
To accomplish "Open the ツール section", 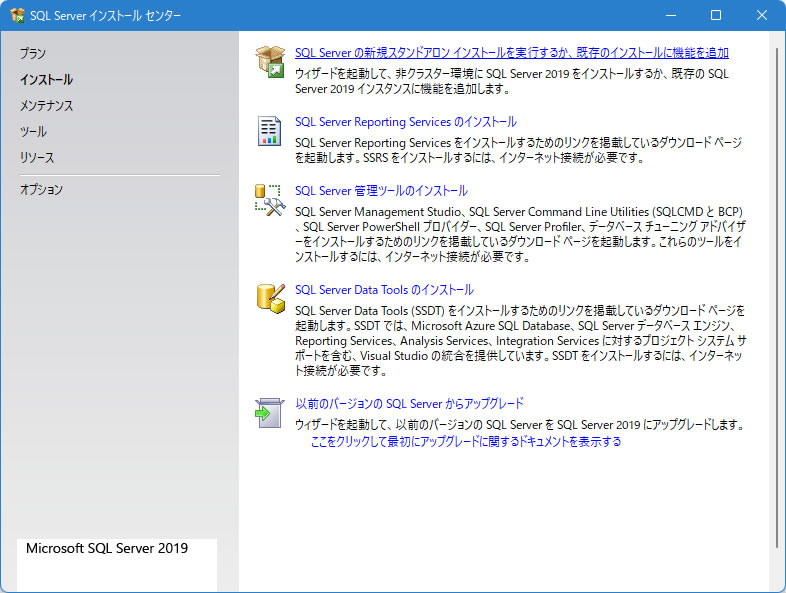I will (33, 131).
